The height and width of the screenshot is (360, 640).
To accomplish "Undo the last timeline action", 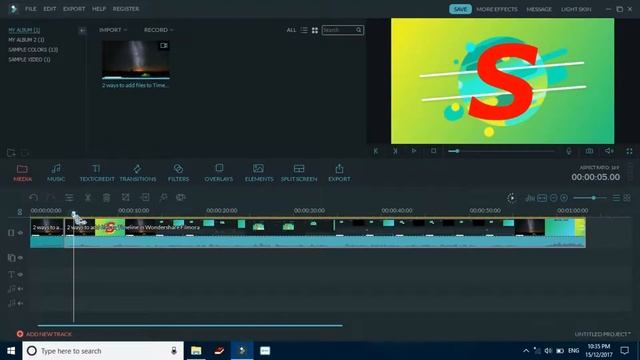I will click(33, 198).
